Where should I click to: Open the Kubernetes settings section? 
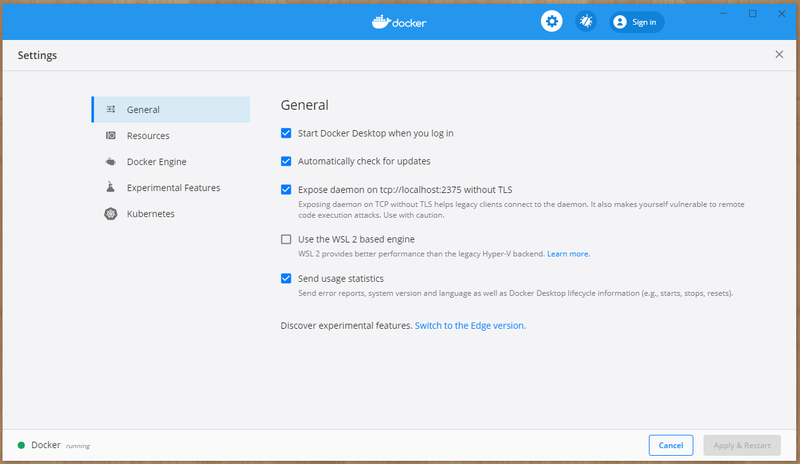click(x=171, y=214)
